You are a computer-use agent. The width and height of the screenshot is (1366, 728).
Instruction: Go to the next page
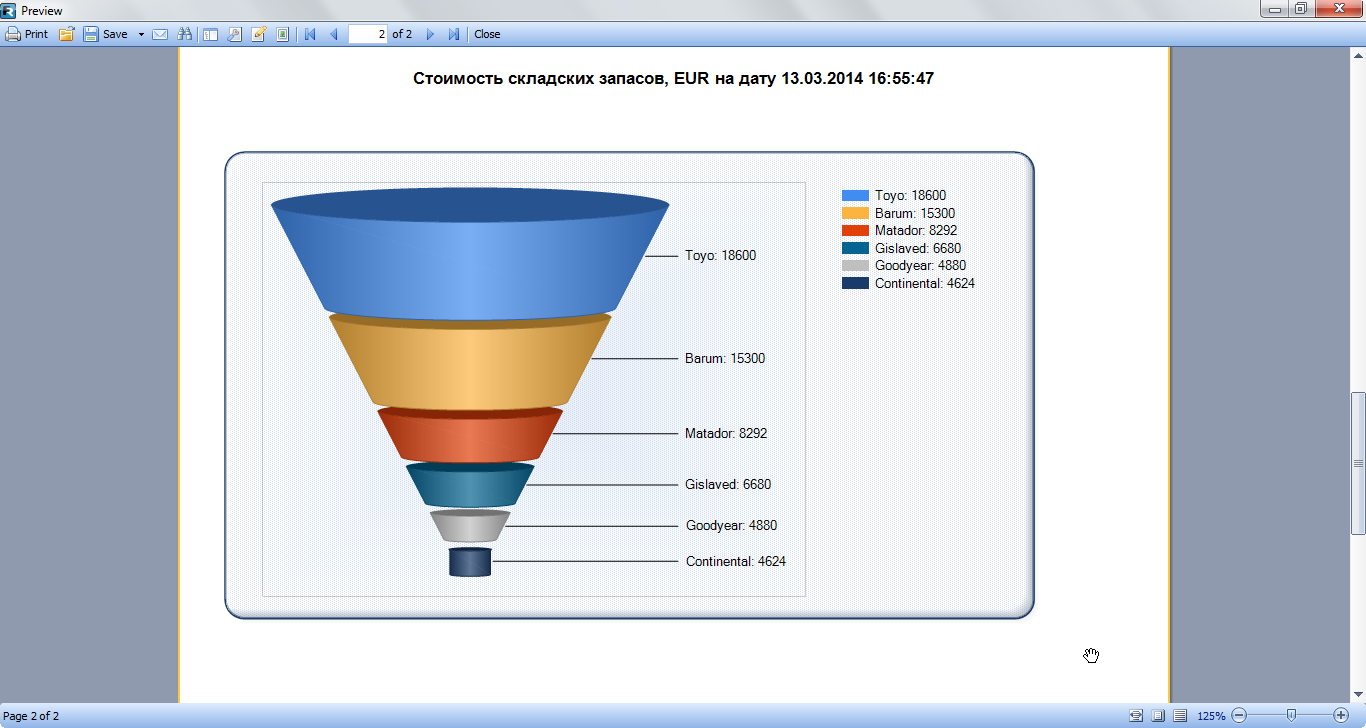tap(430, 34)
